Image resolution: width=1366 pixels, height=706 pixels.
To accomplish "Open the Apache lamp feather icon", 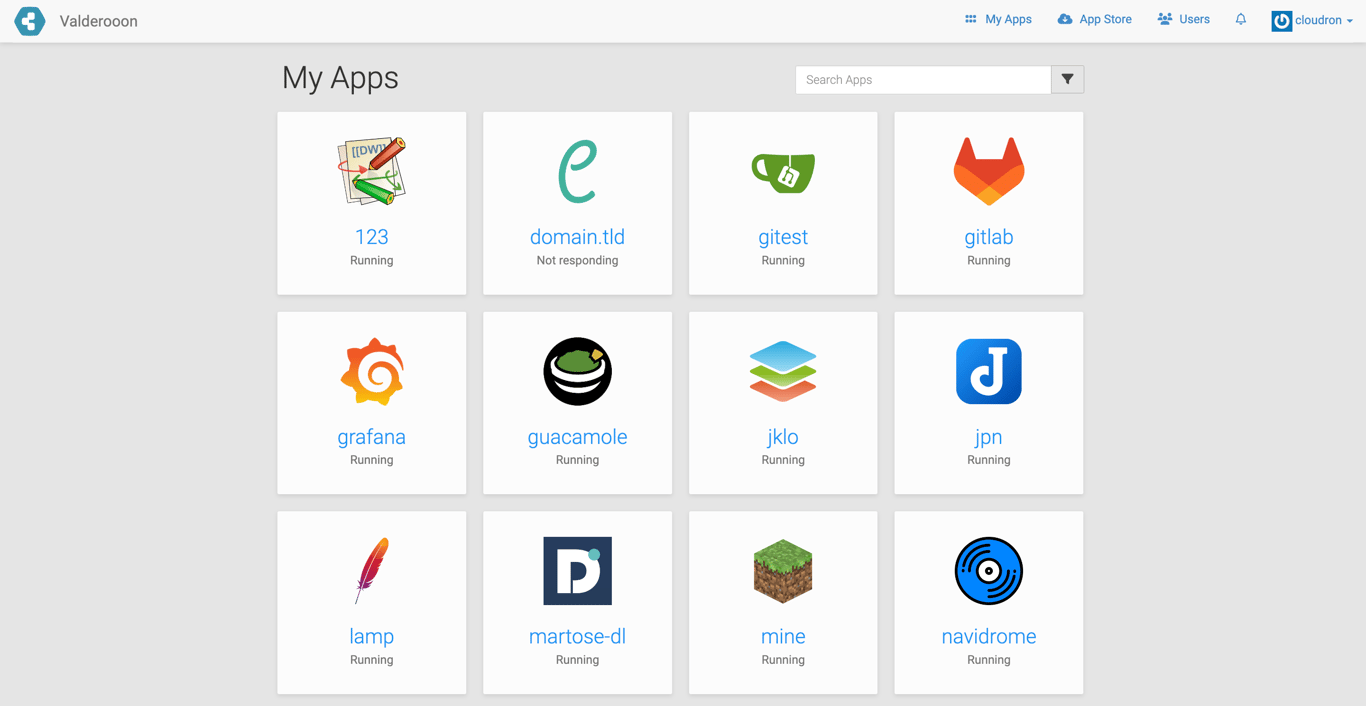I will (371, 571).
